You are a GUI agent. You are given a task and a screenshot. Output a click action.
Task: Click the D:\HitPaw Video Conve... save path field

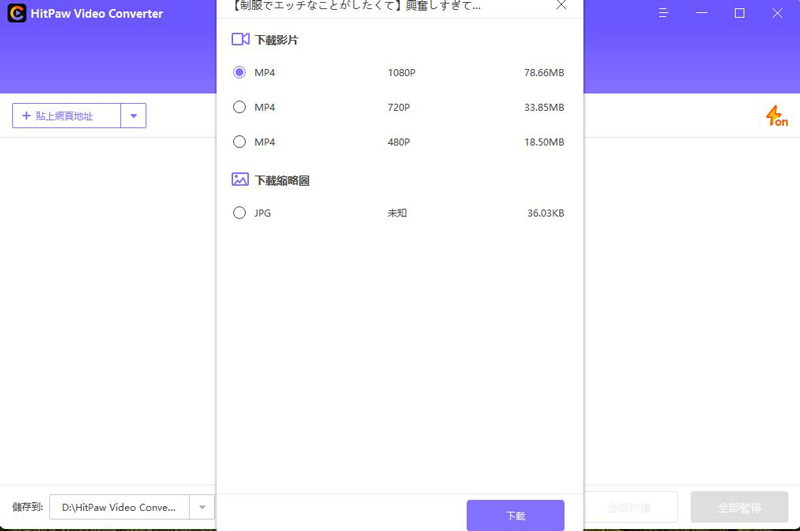119,507
